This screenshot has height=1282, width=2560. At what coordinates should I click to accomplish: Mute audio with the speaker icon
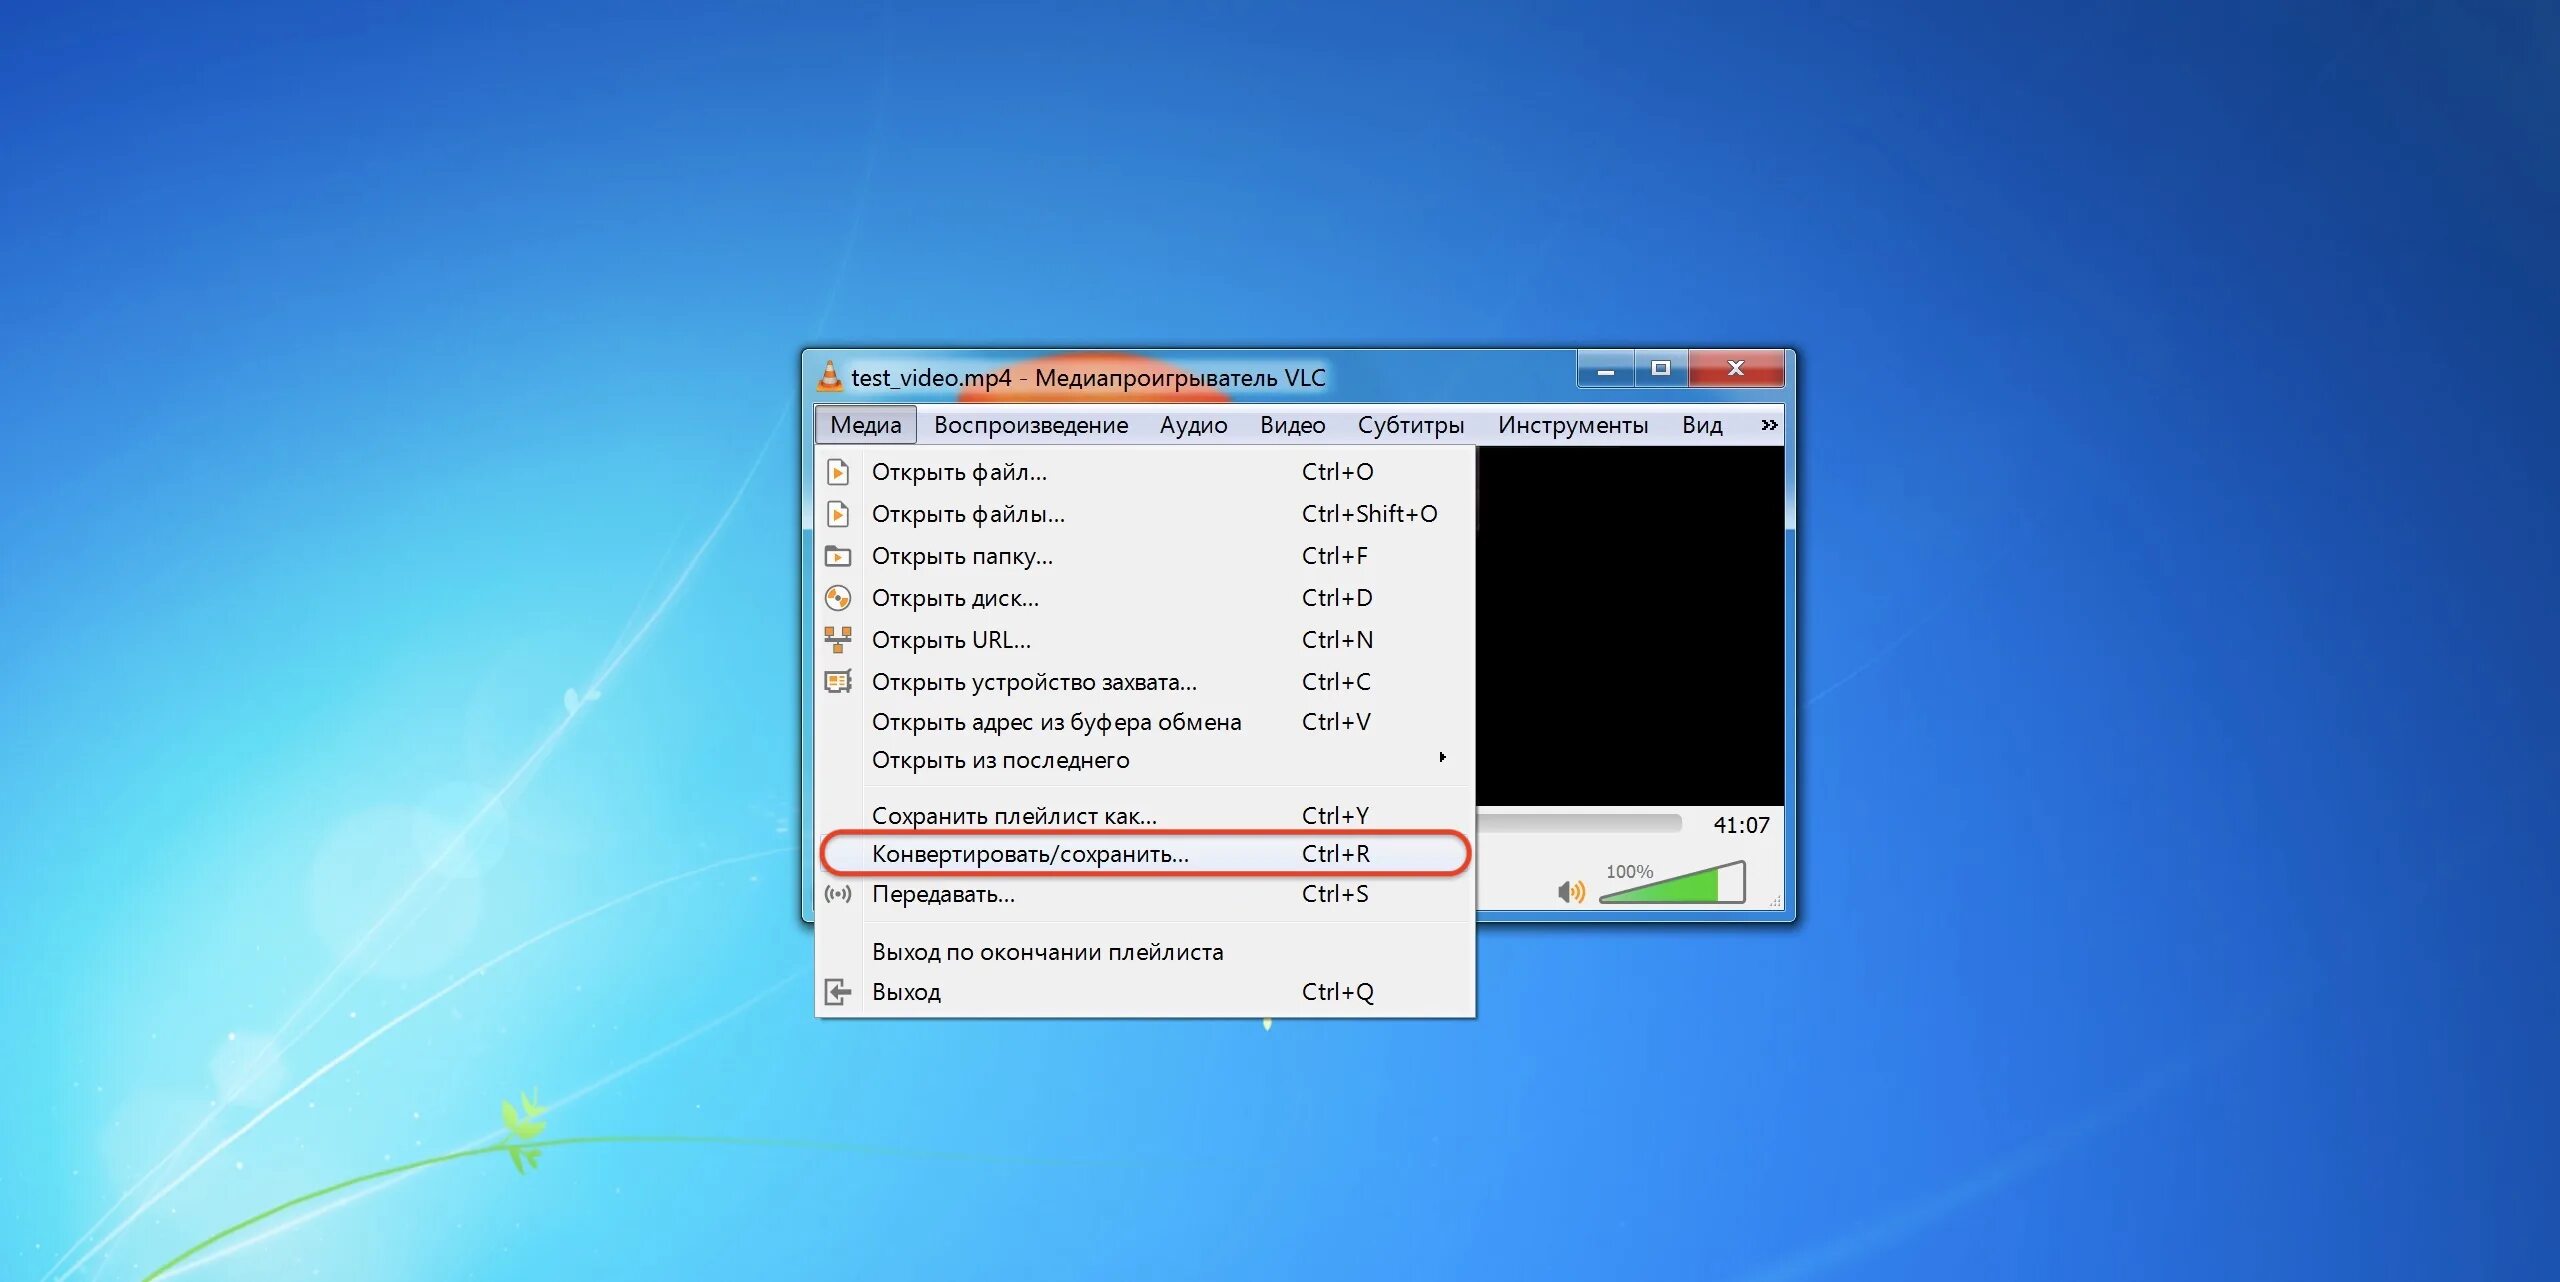(1571, 891)
